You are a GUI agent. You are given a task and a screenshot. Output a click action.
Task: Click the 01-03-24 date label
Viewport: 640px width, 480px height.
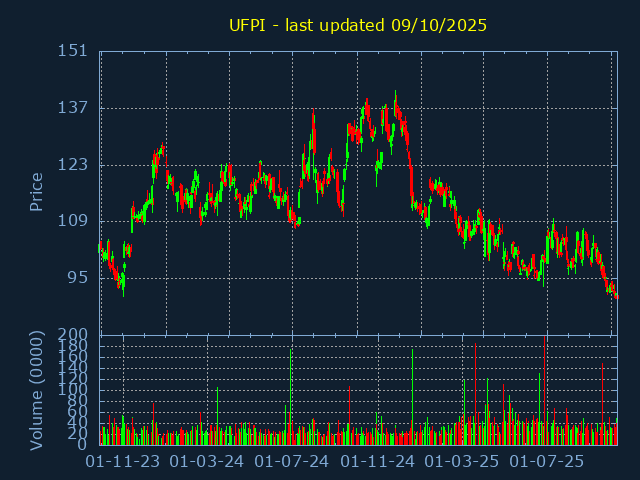point(207,462)
